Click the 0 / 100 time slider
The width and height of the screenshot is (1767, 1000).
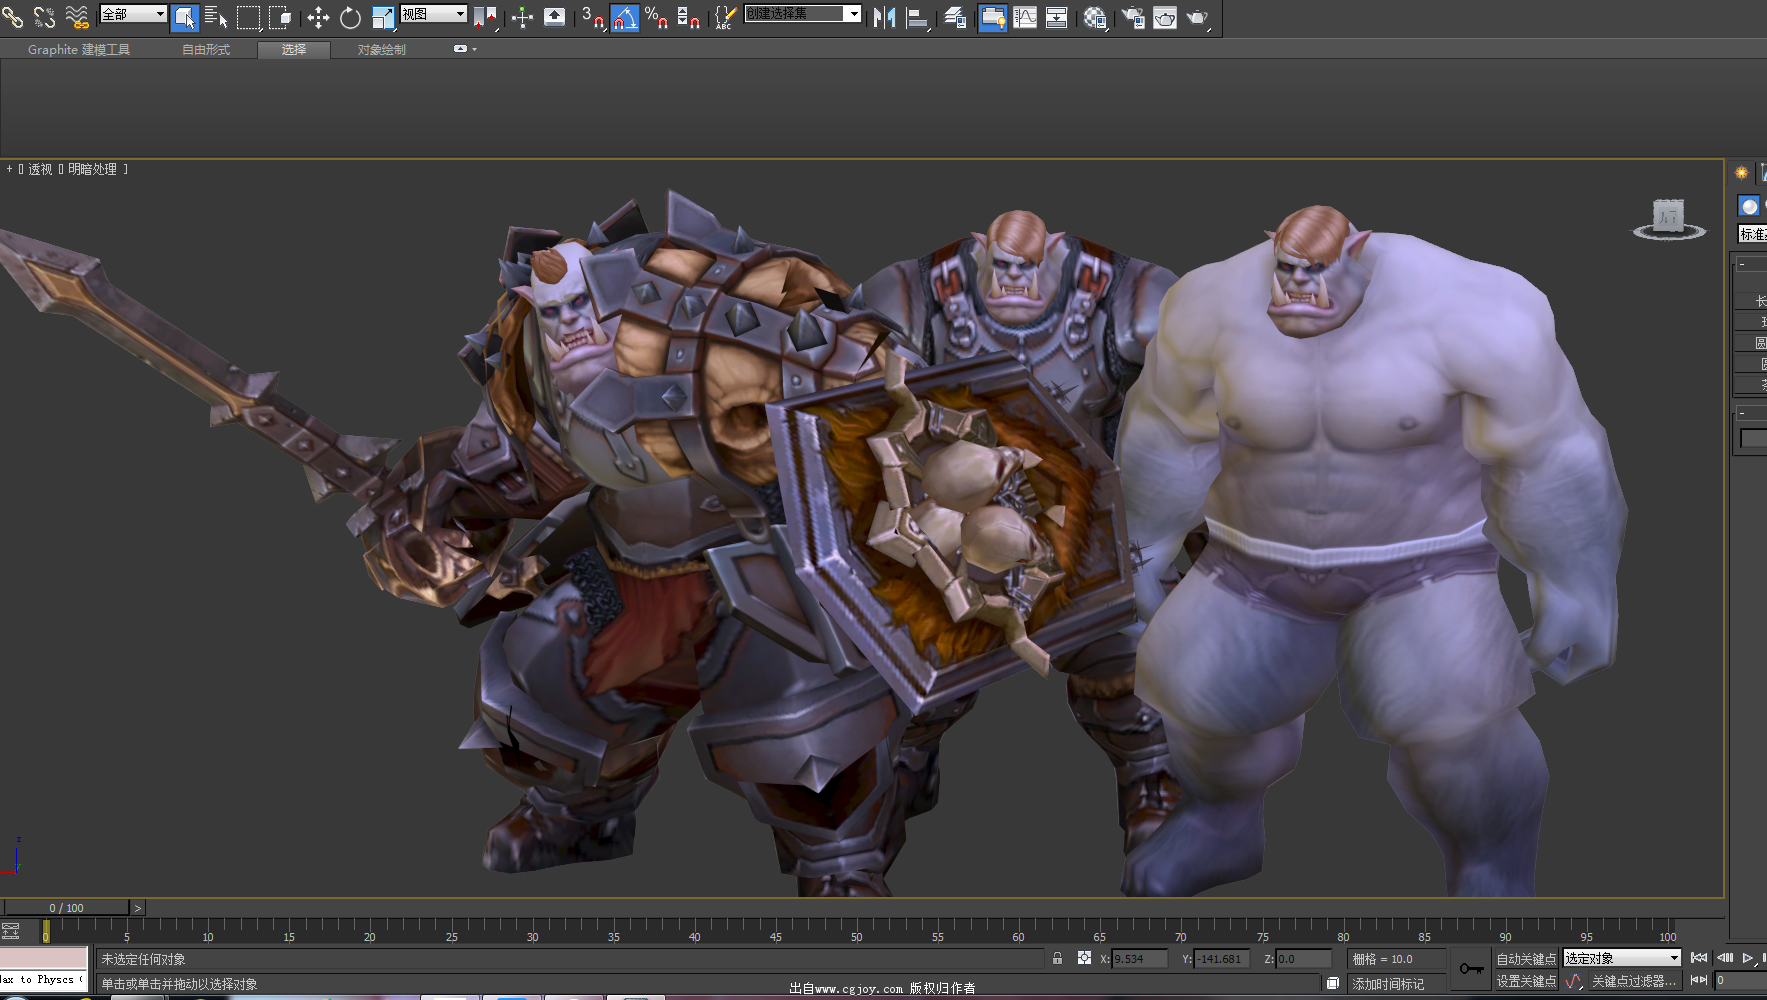[x=66, y=908]
